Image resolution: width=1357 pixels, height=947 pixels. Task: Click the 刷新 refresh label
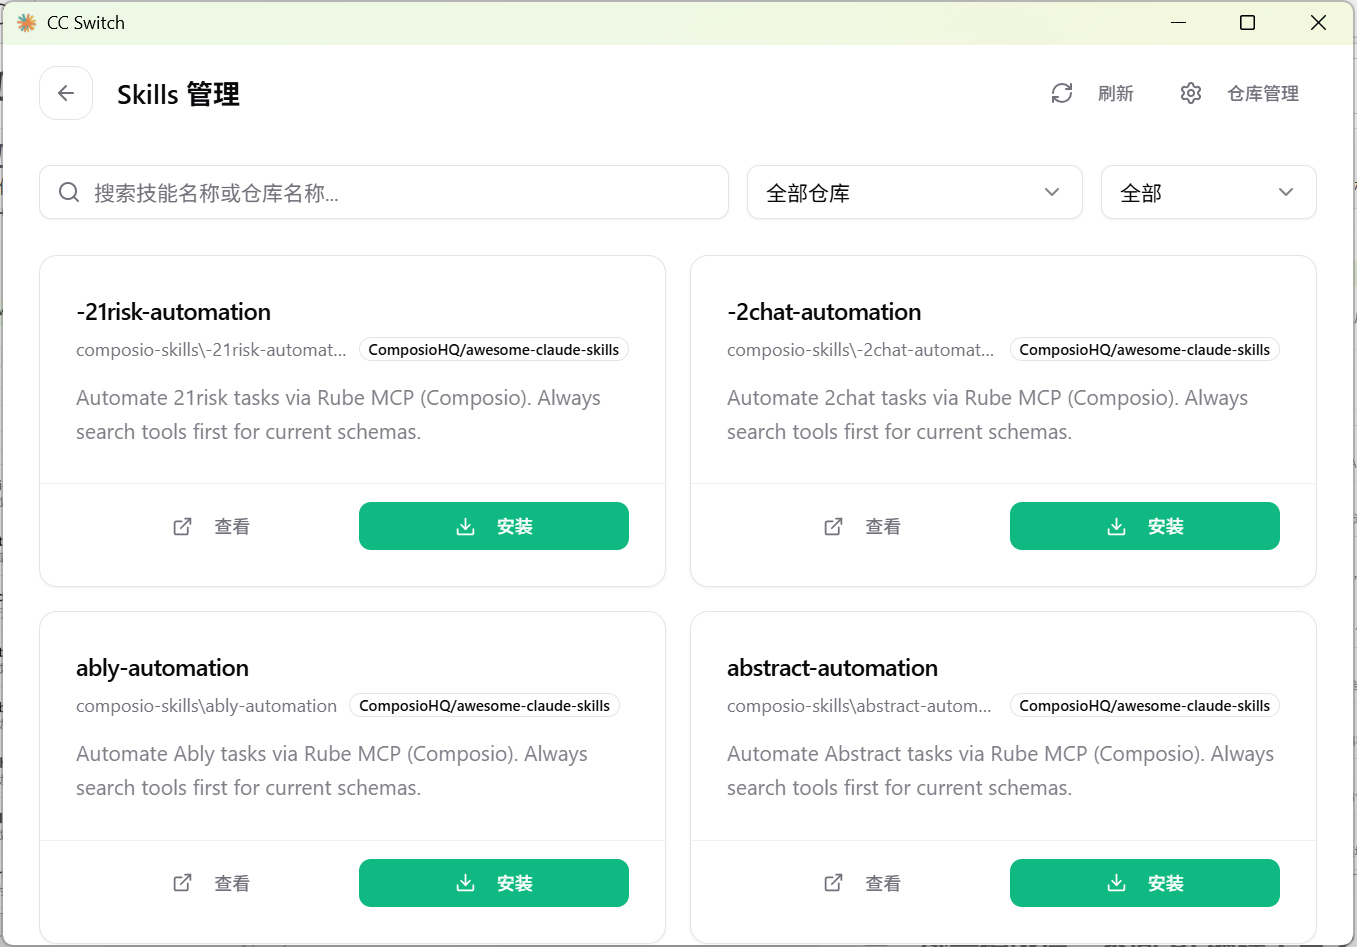(x=1115, y=93)
